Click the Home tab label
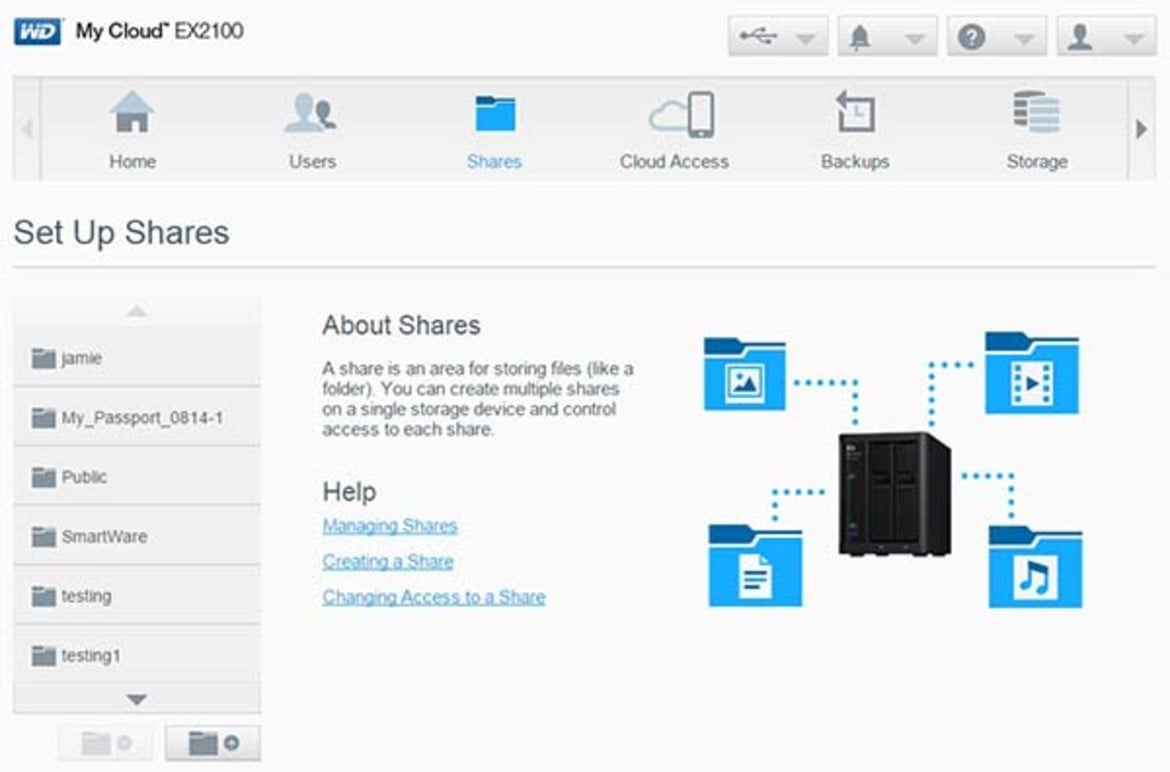The width and height of the screenshot is (1170, 772). [x=133, y=161]
